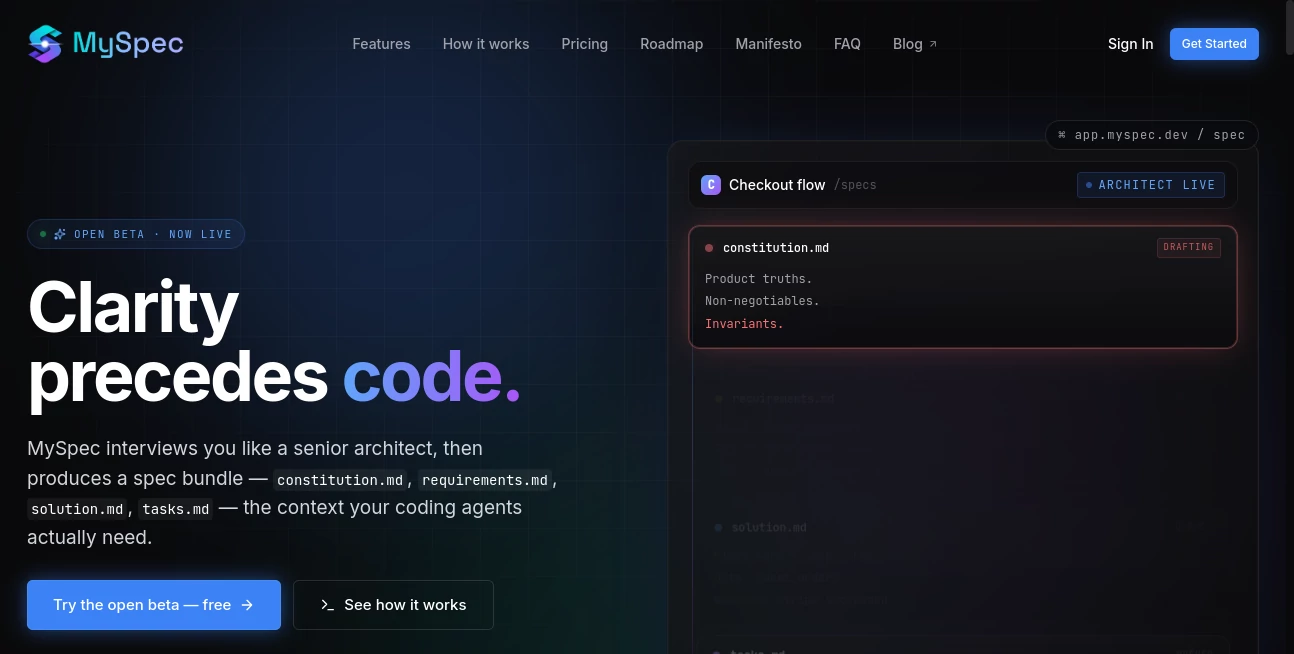
Task: Open the Manifesto nav link
Action: click(768, 44)
